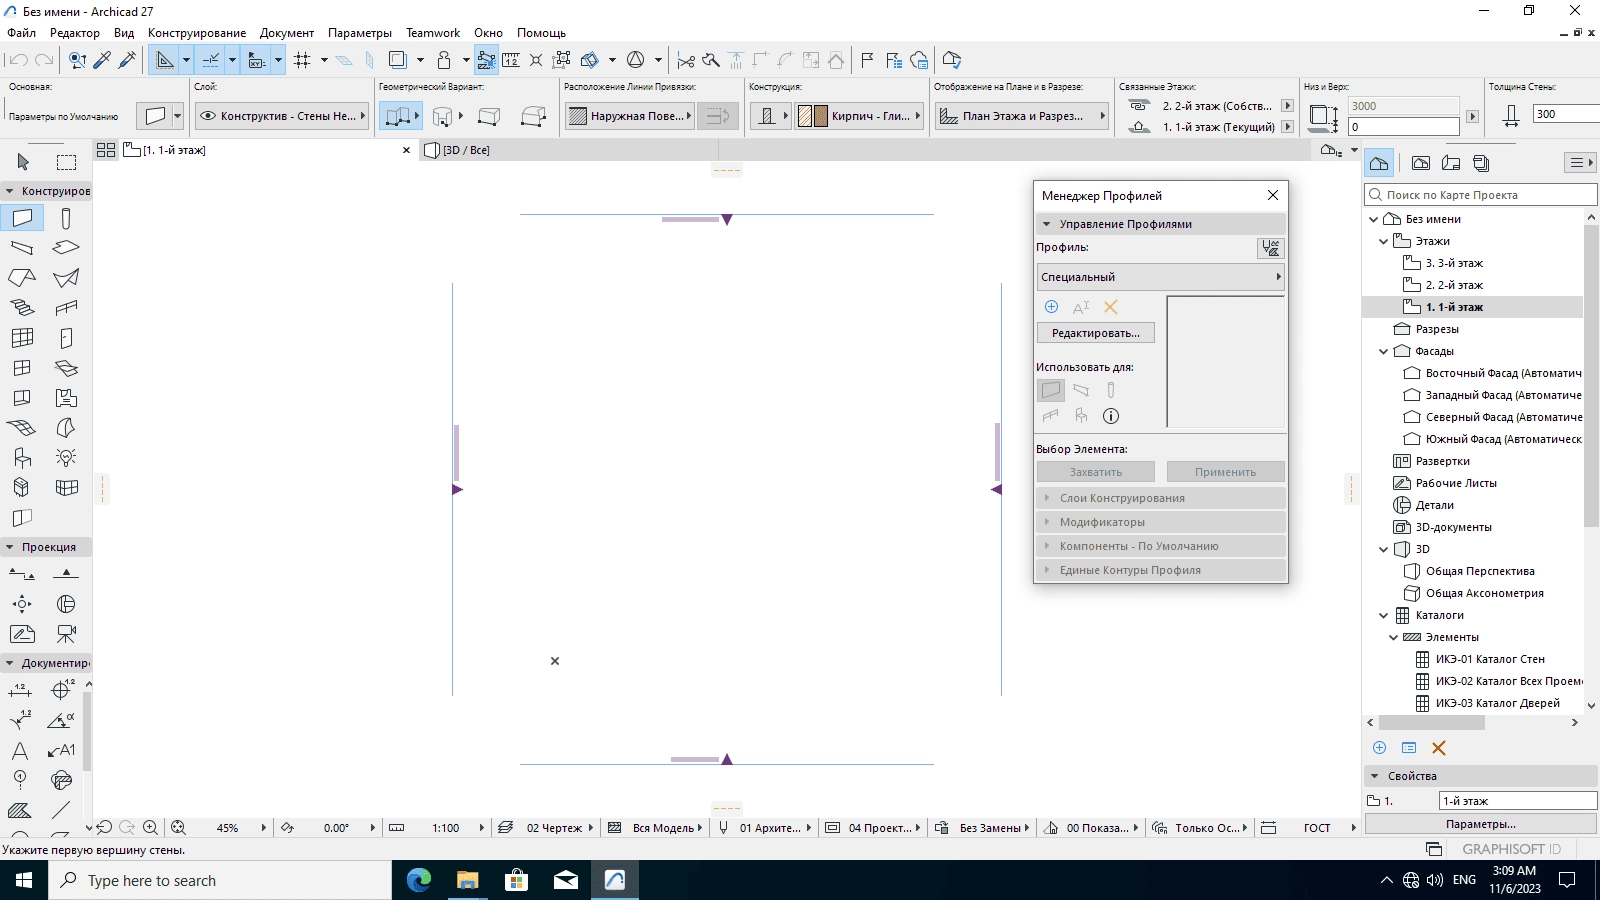Expand the Модификаторы section
This screenshot has width=1600, height=900.
click(1160, 522)
